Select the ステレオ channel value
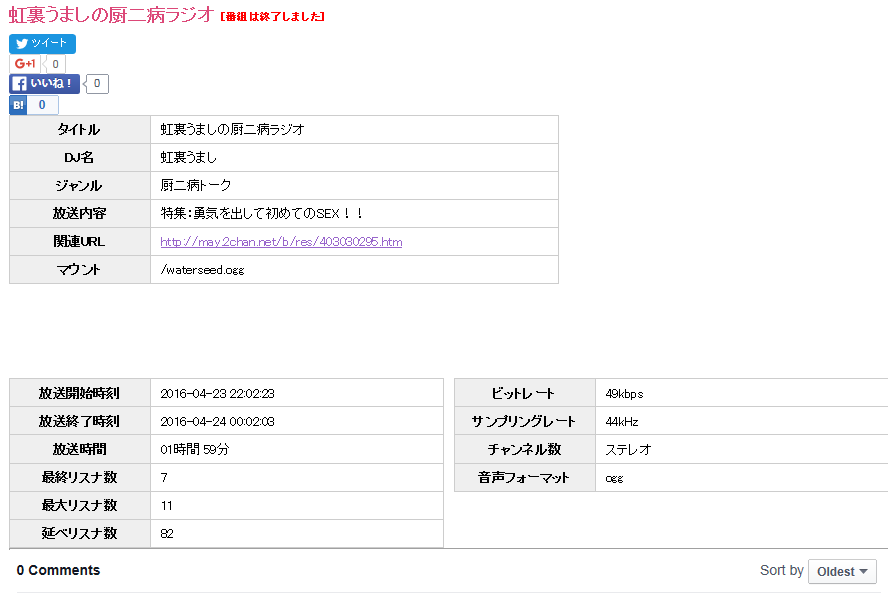888x598 pixels. point(628,450)
